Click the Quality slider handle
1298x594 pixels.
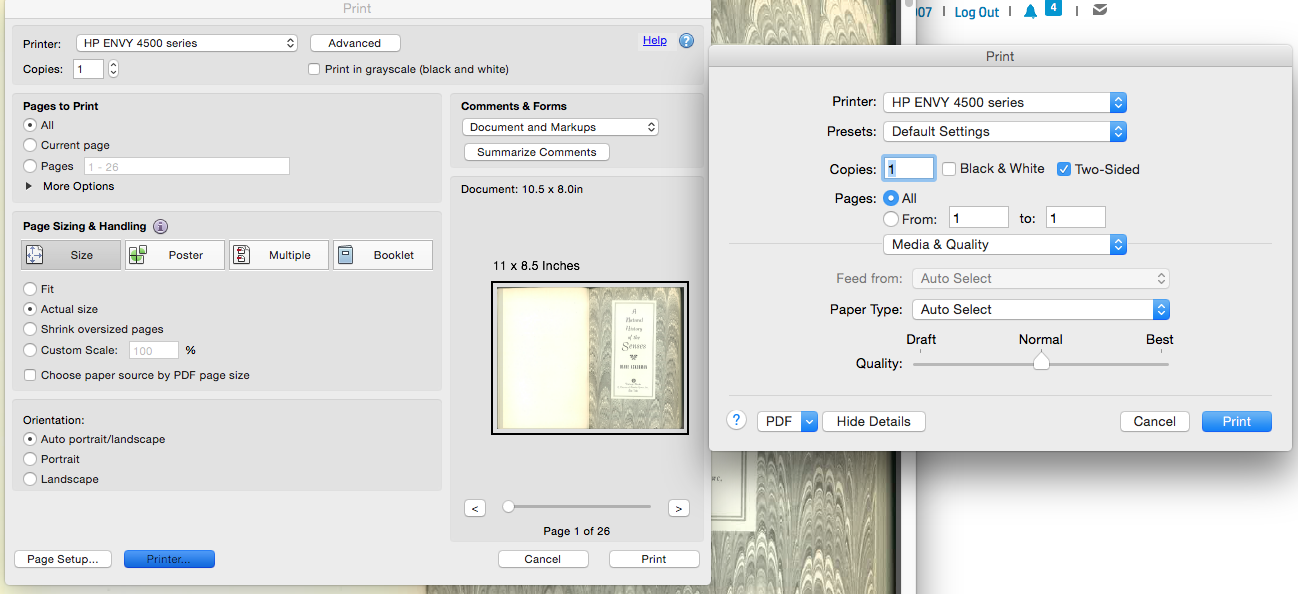point(1041,363)
